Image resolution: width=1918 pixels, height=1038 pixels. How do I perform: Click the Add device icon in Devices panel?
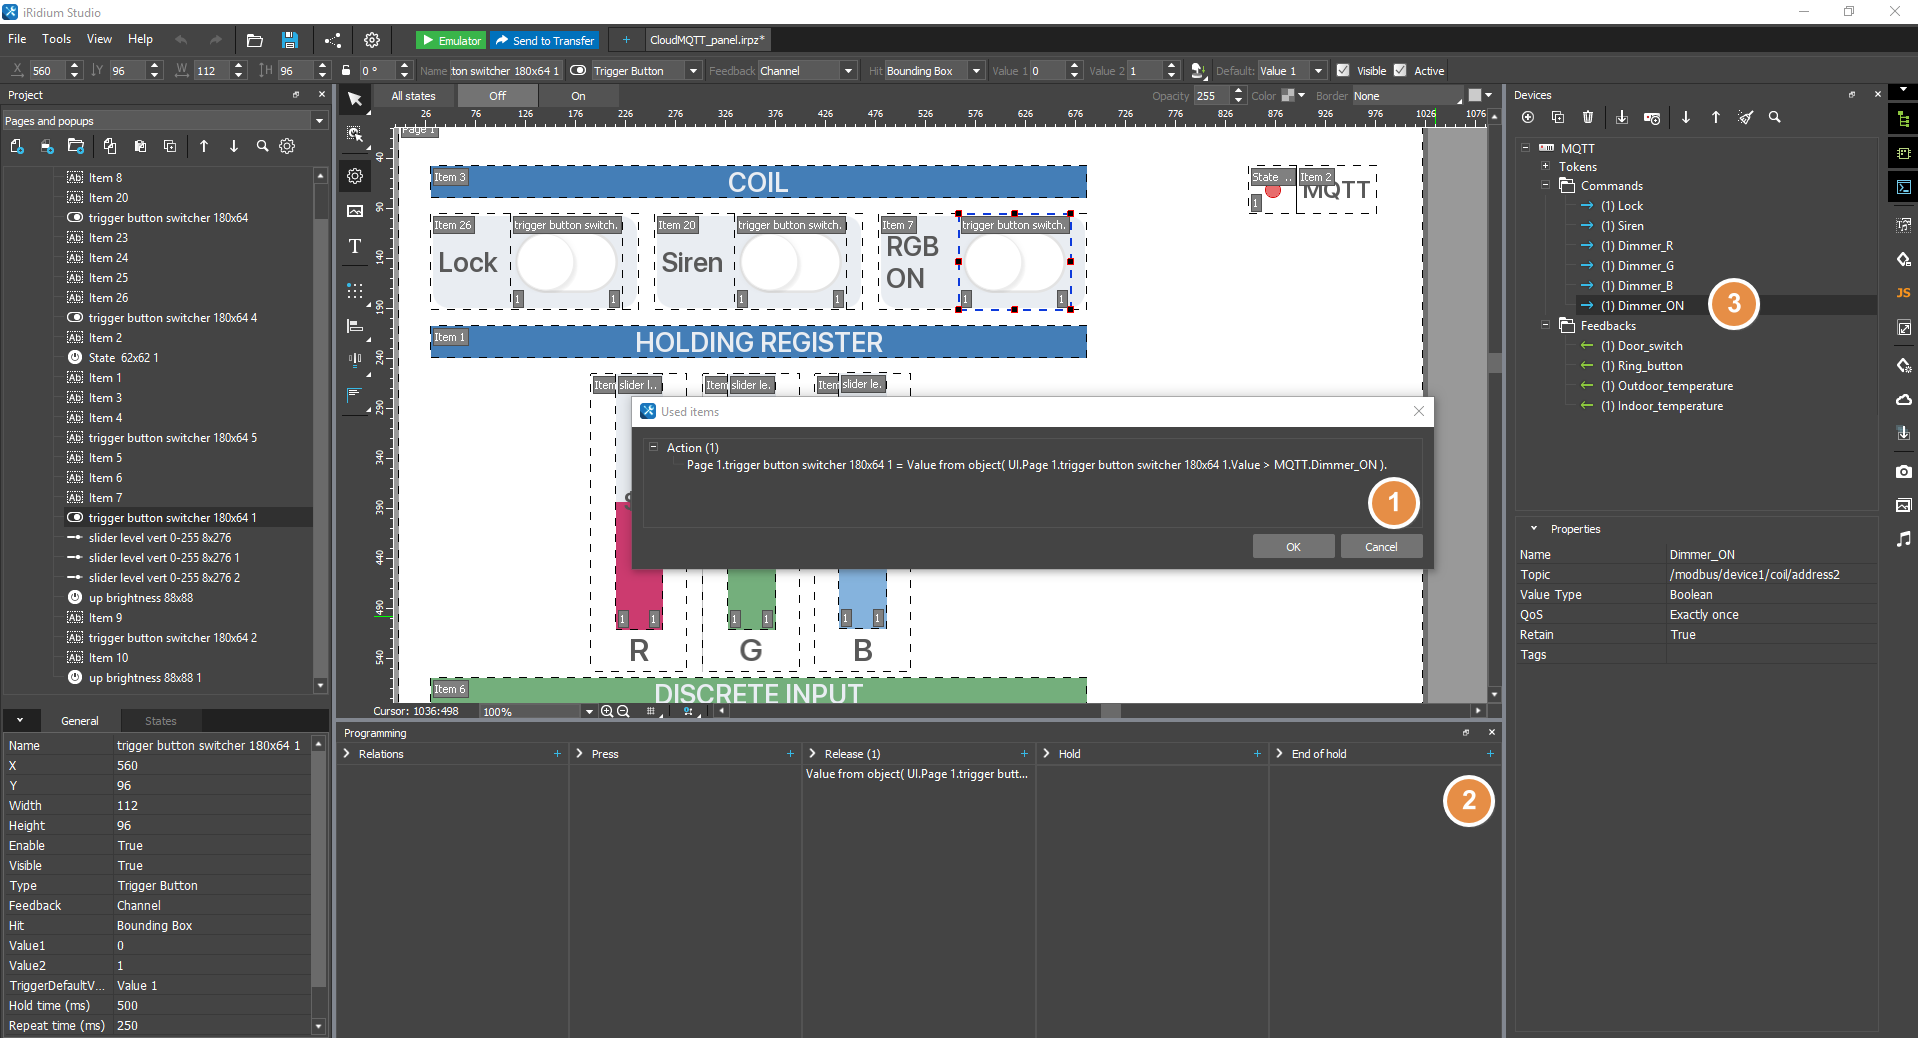1527,117
